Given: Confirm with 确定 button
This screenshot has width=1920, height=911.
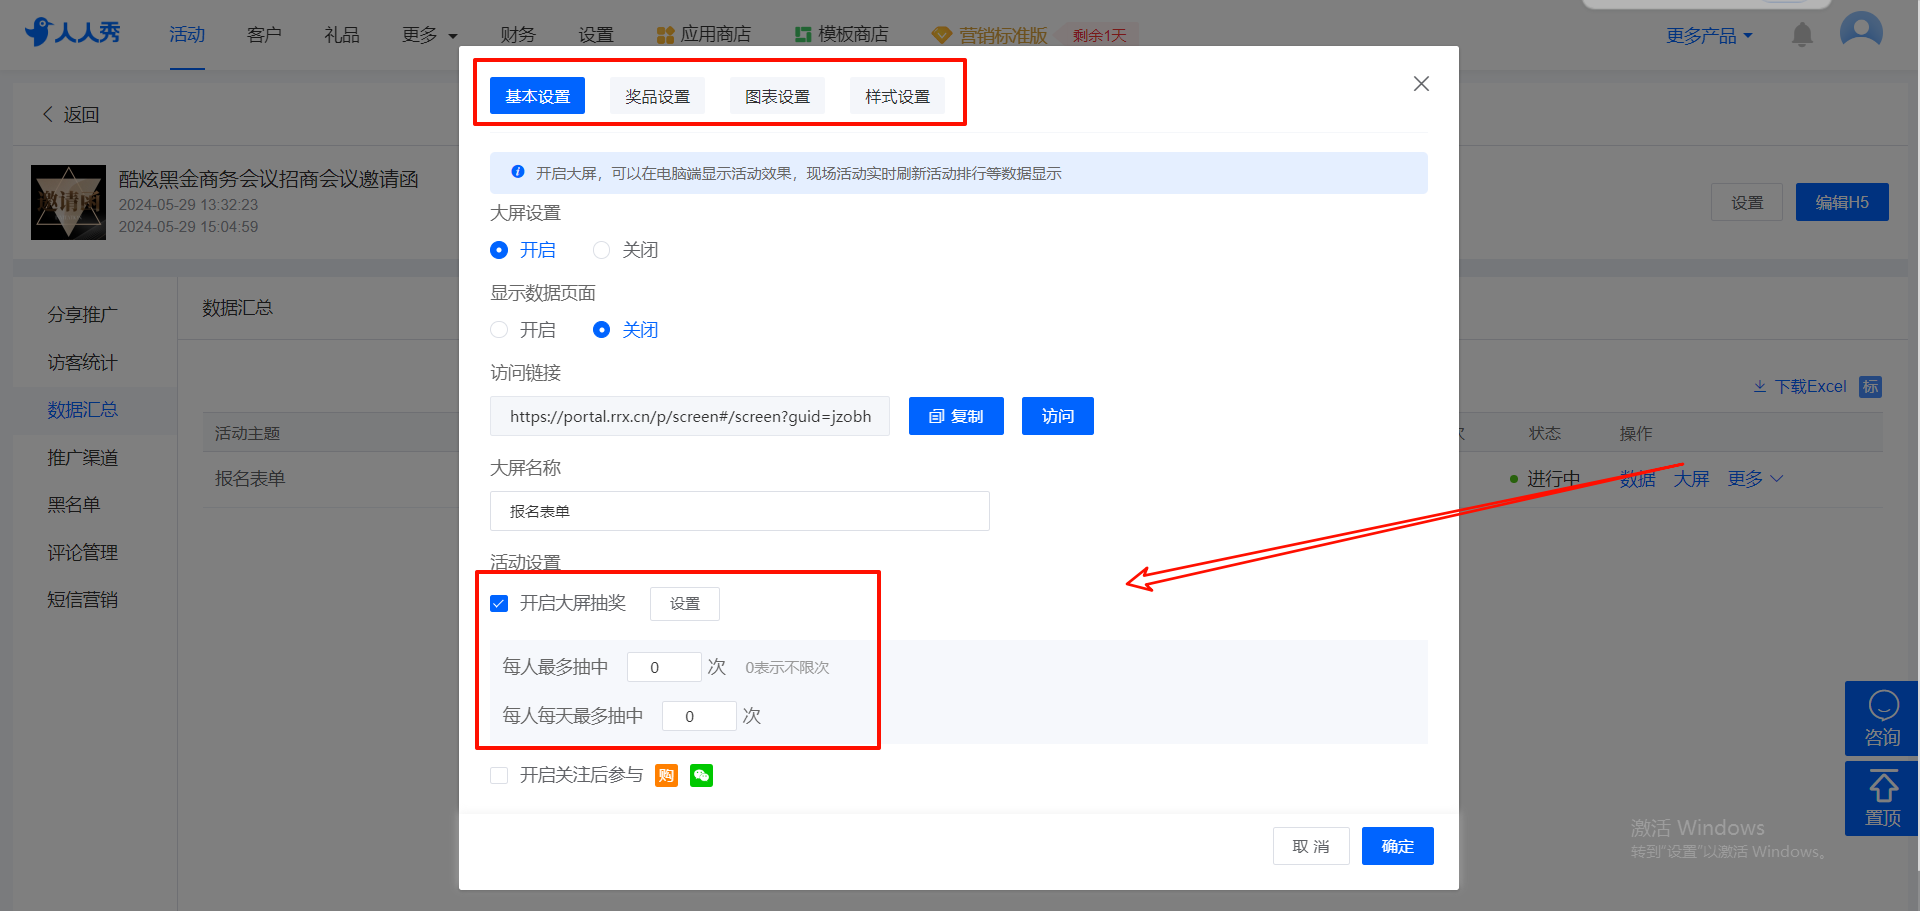Looking at the screenshot, I should point(1398,846).
